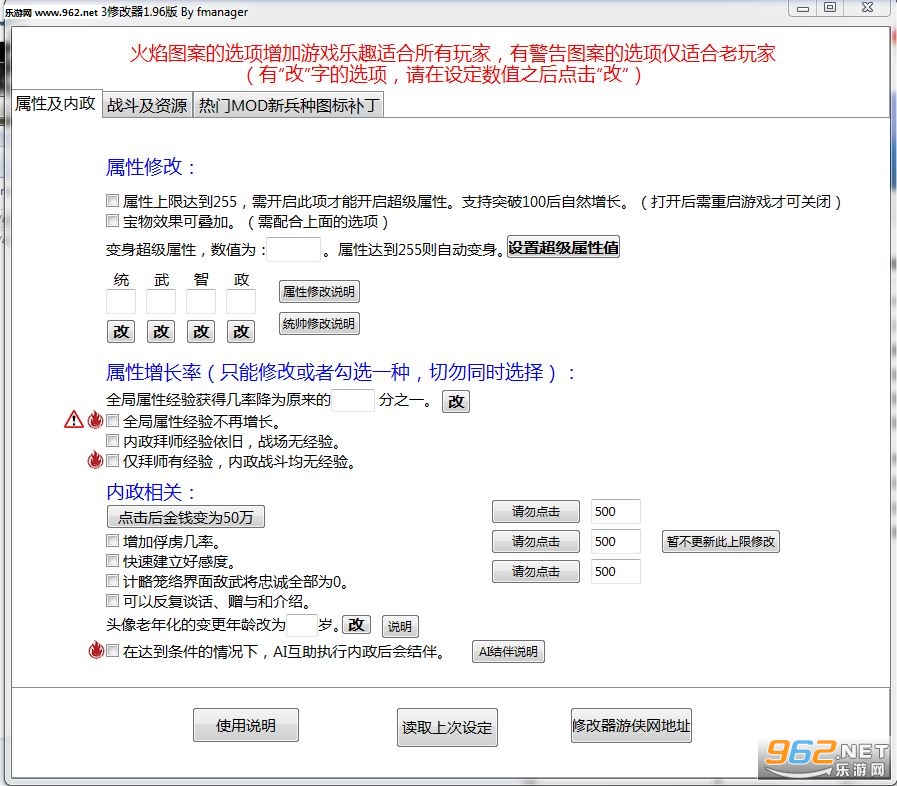Click the flame icon beside 仅拜师有经验
Image resolution: width=897 pixels, height=786 pixels.
96,460
